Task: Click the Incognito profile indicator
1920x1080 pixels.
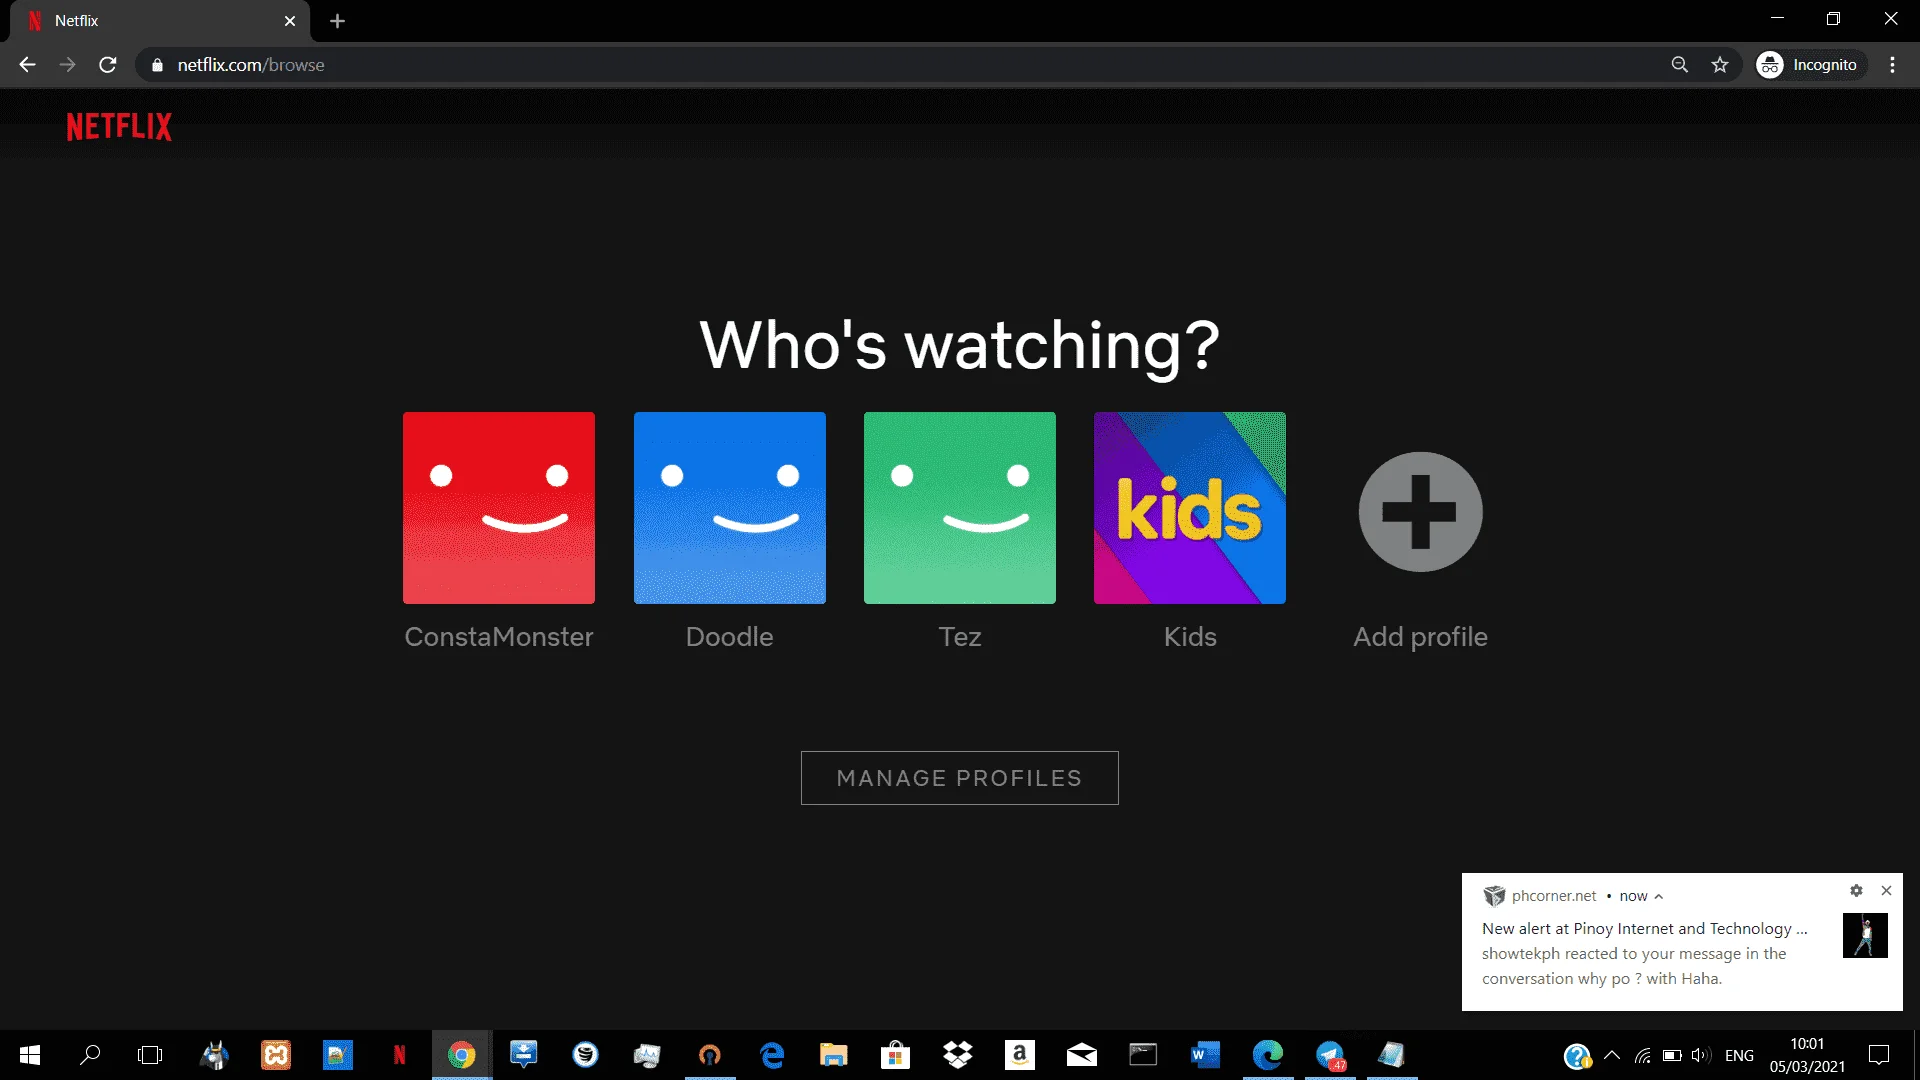Action: point(1811,65)
